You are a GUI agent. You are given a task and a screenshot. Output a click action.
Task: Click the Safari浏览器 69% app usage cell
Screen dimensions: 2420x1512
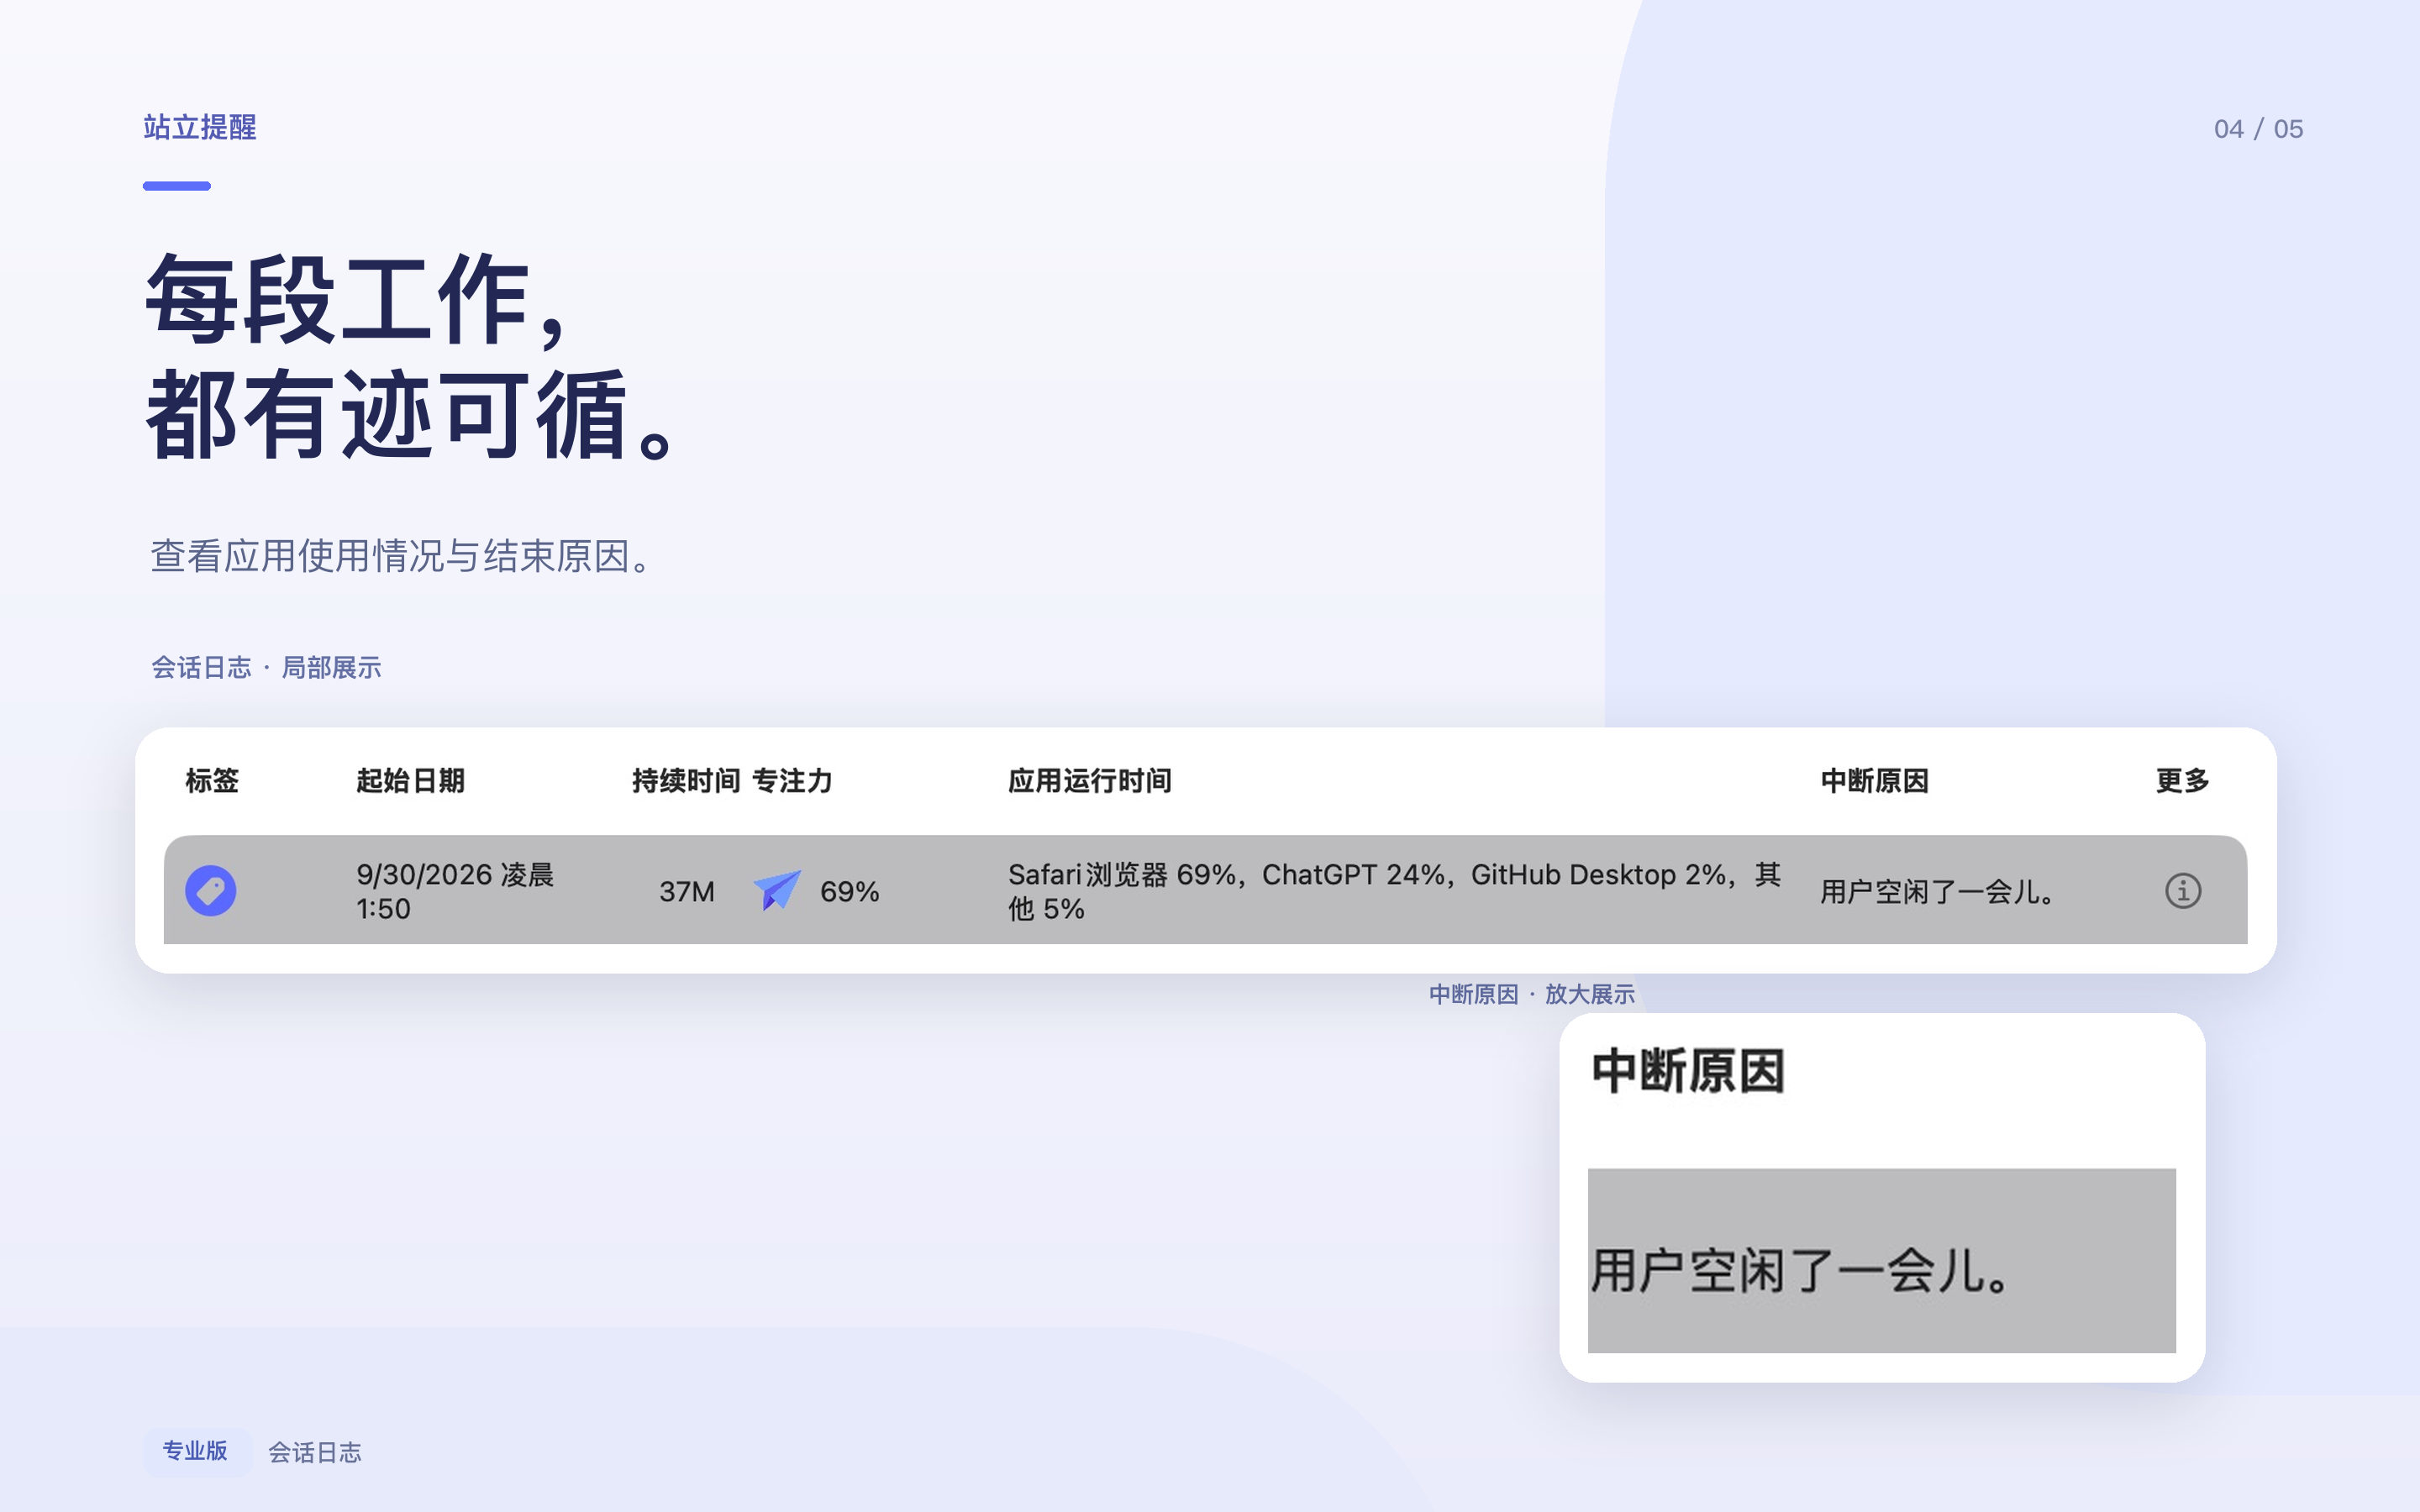[1394, 891]
